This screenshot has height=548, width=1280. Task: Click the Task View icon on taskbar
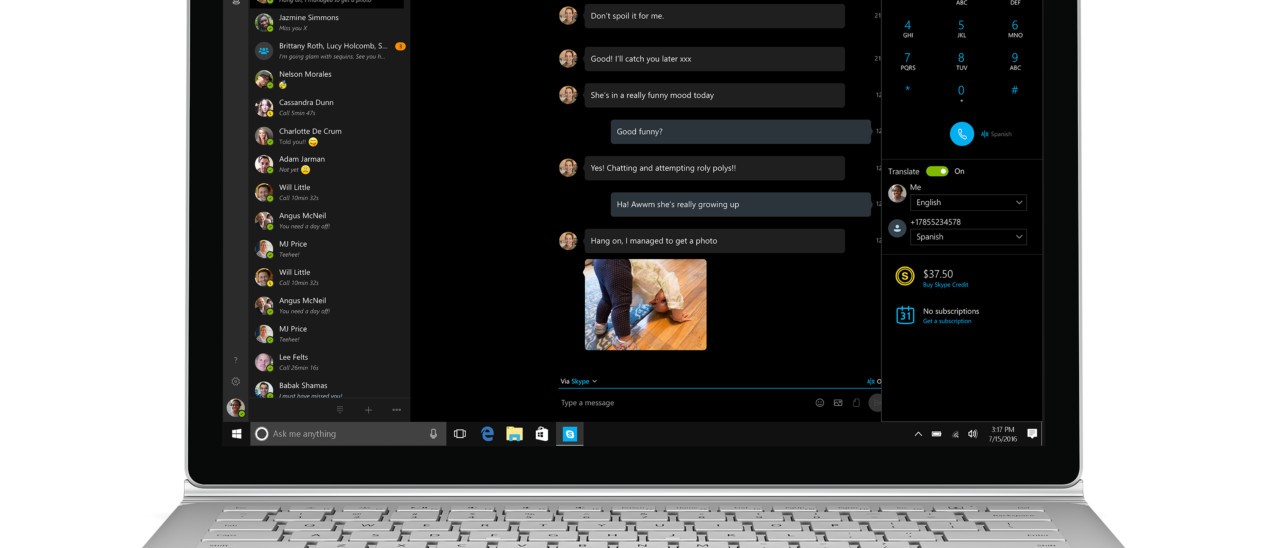(x=460, y=434)
